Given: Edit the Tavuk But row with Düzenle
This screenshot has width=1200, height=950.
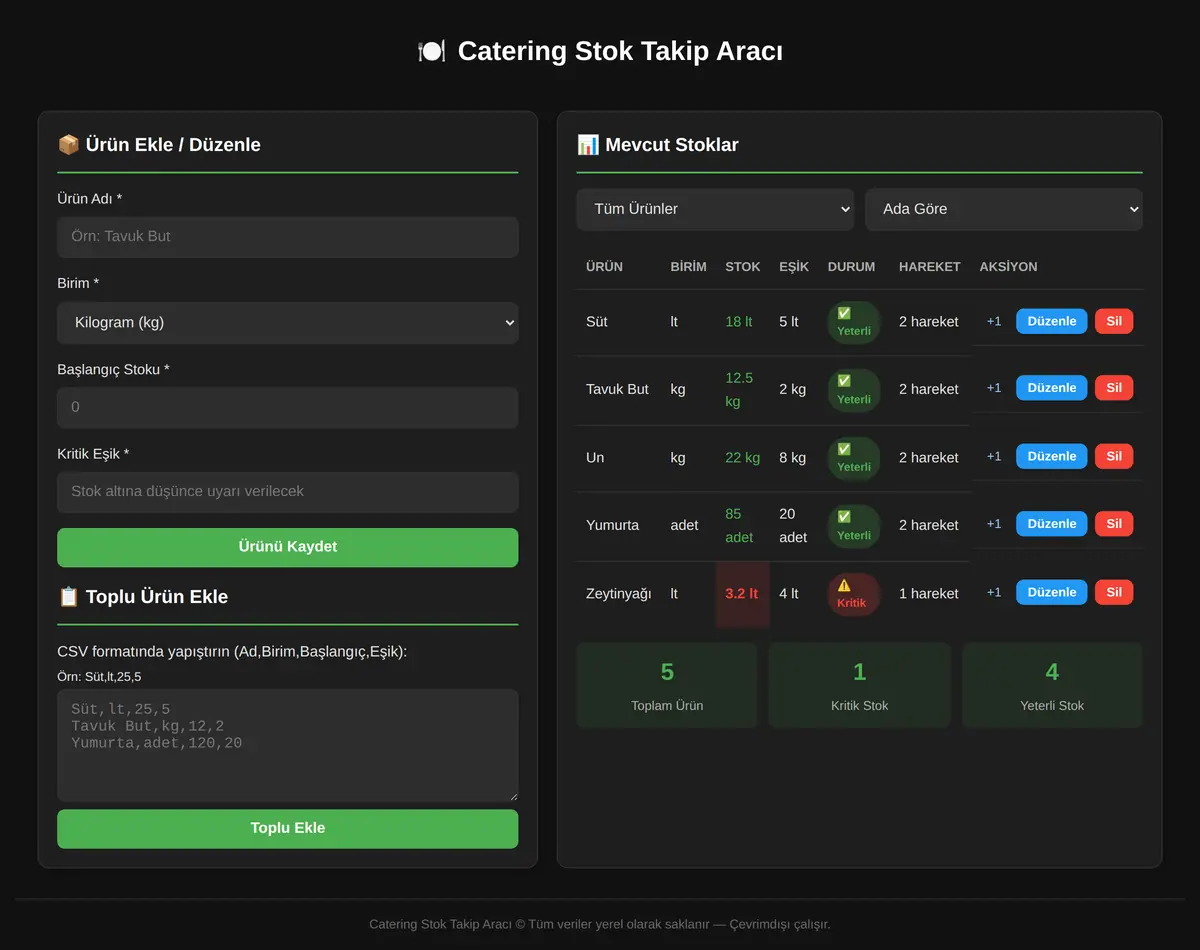Looking at the screenshot, I should (1052, 388).
